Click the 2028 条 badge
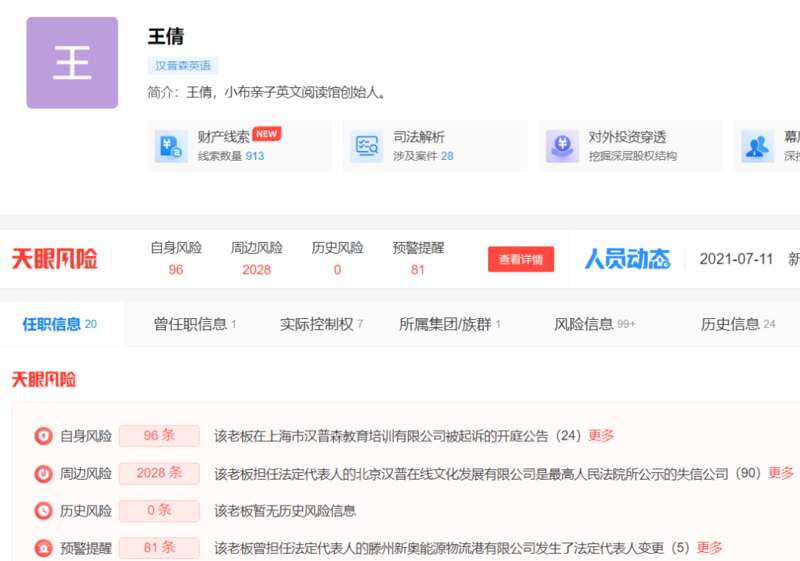The width and height of the screenshot is (800, 561). click(x=159, y=473)
